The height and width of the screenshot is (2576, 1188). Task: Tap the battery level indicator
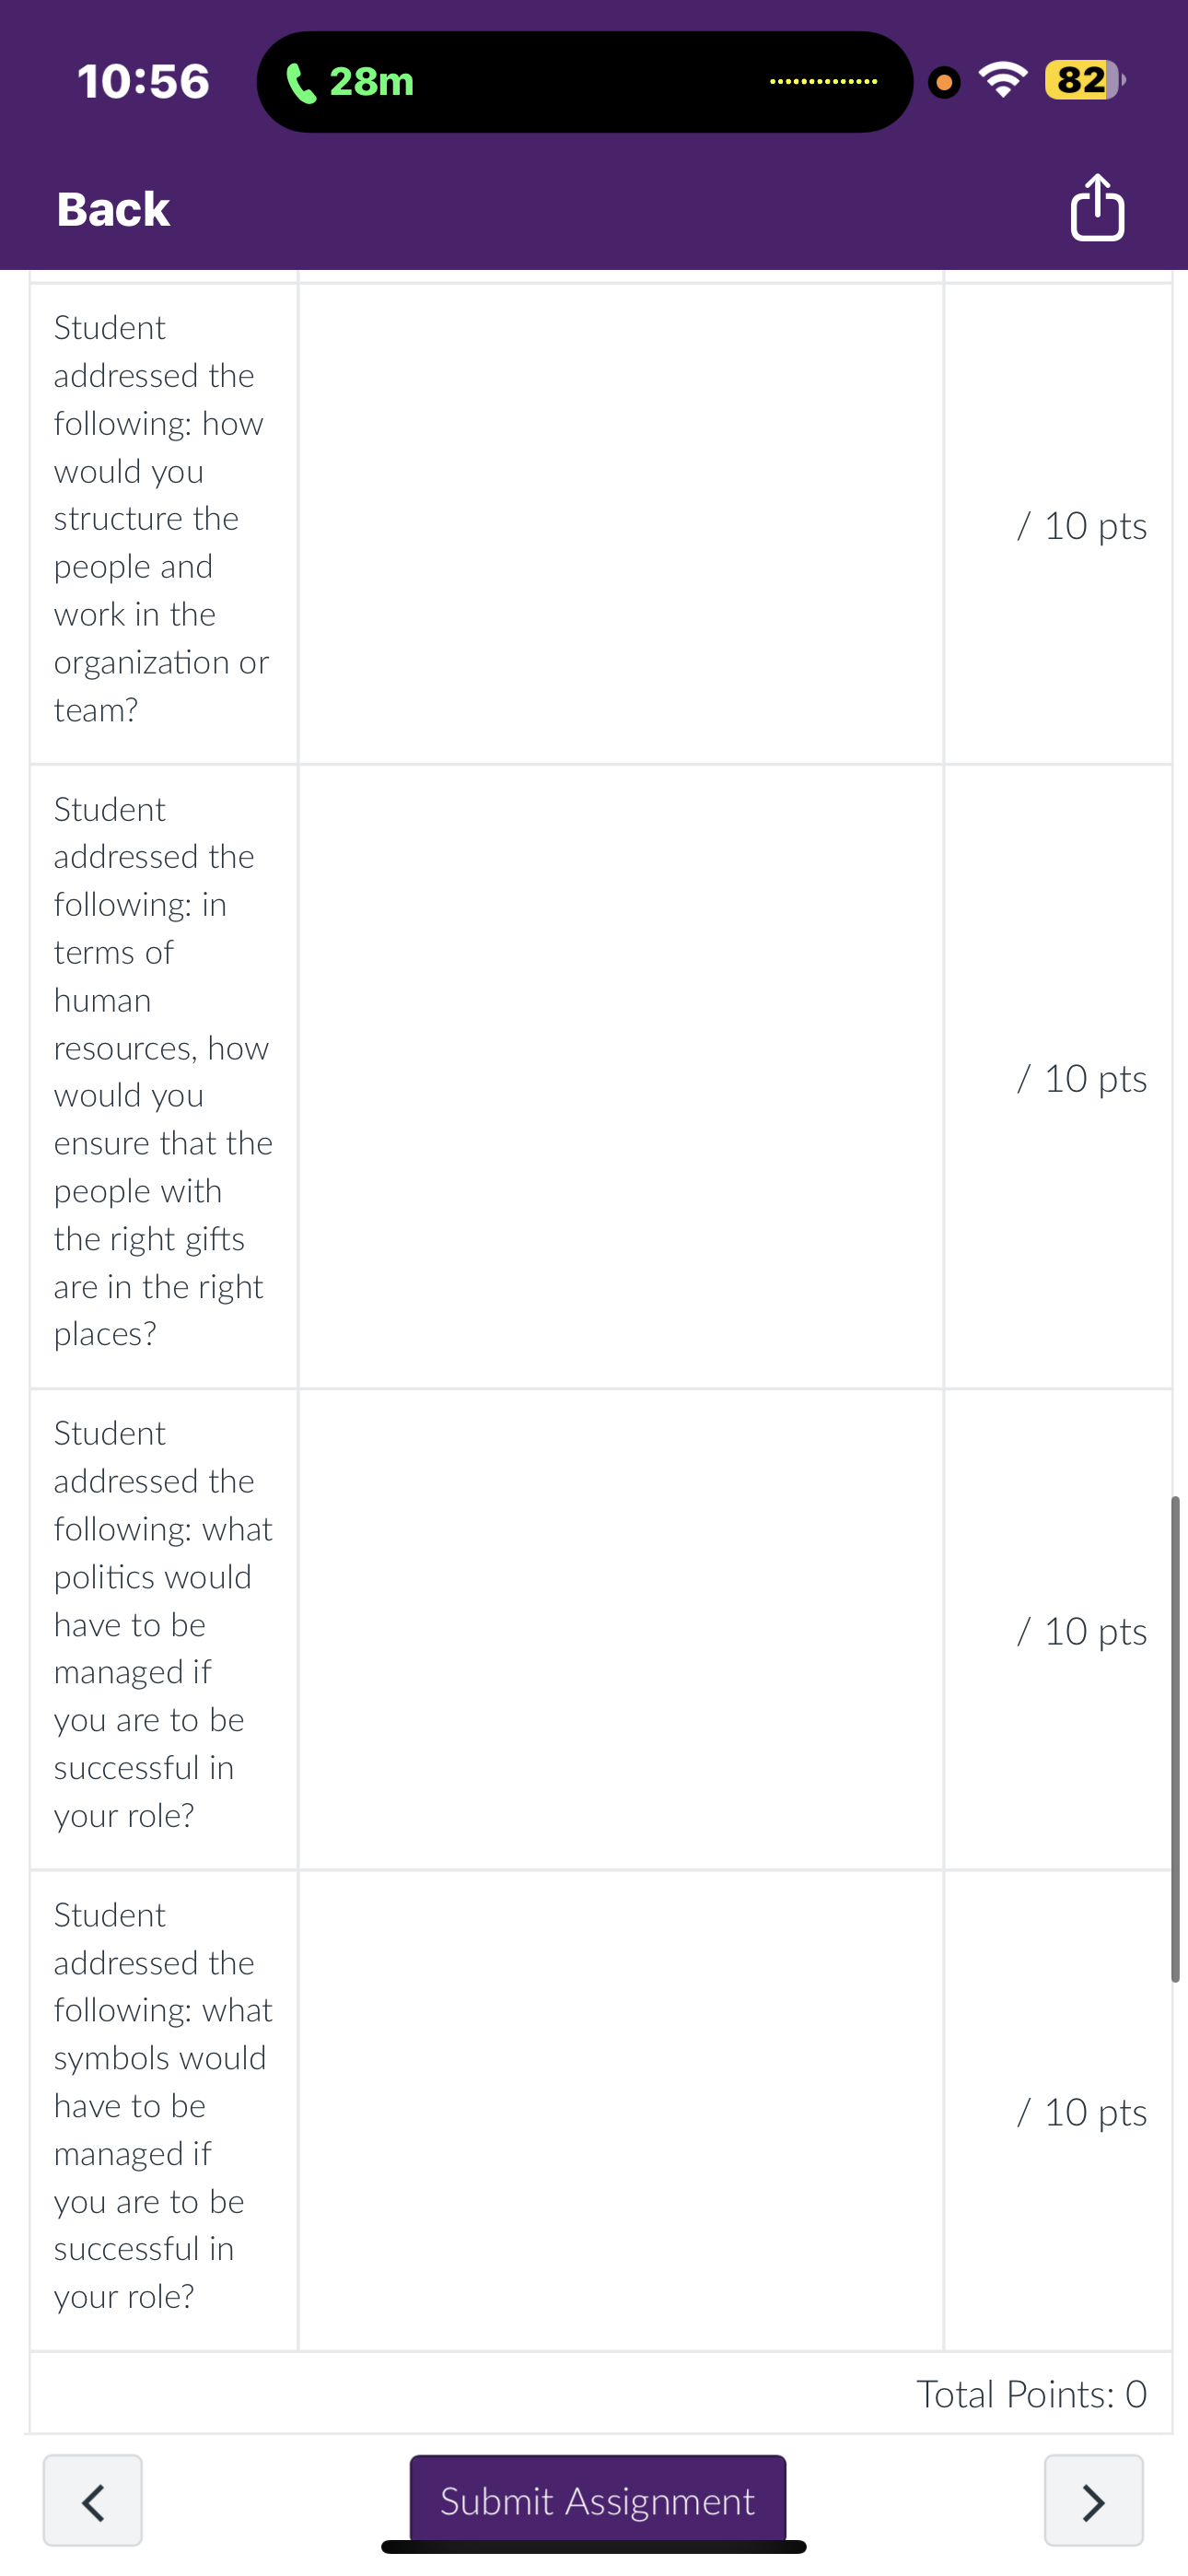tap(1084, 80)
